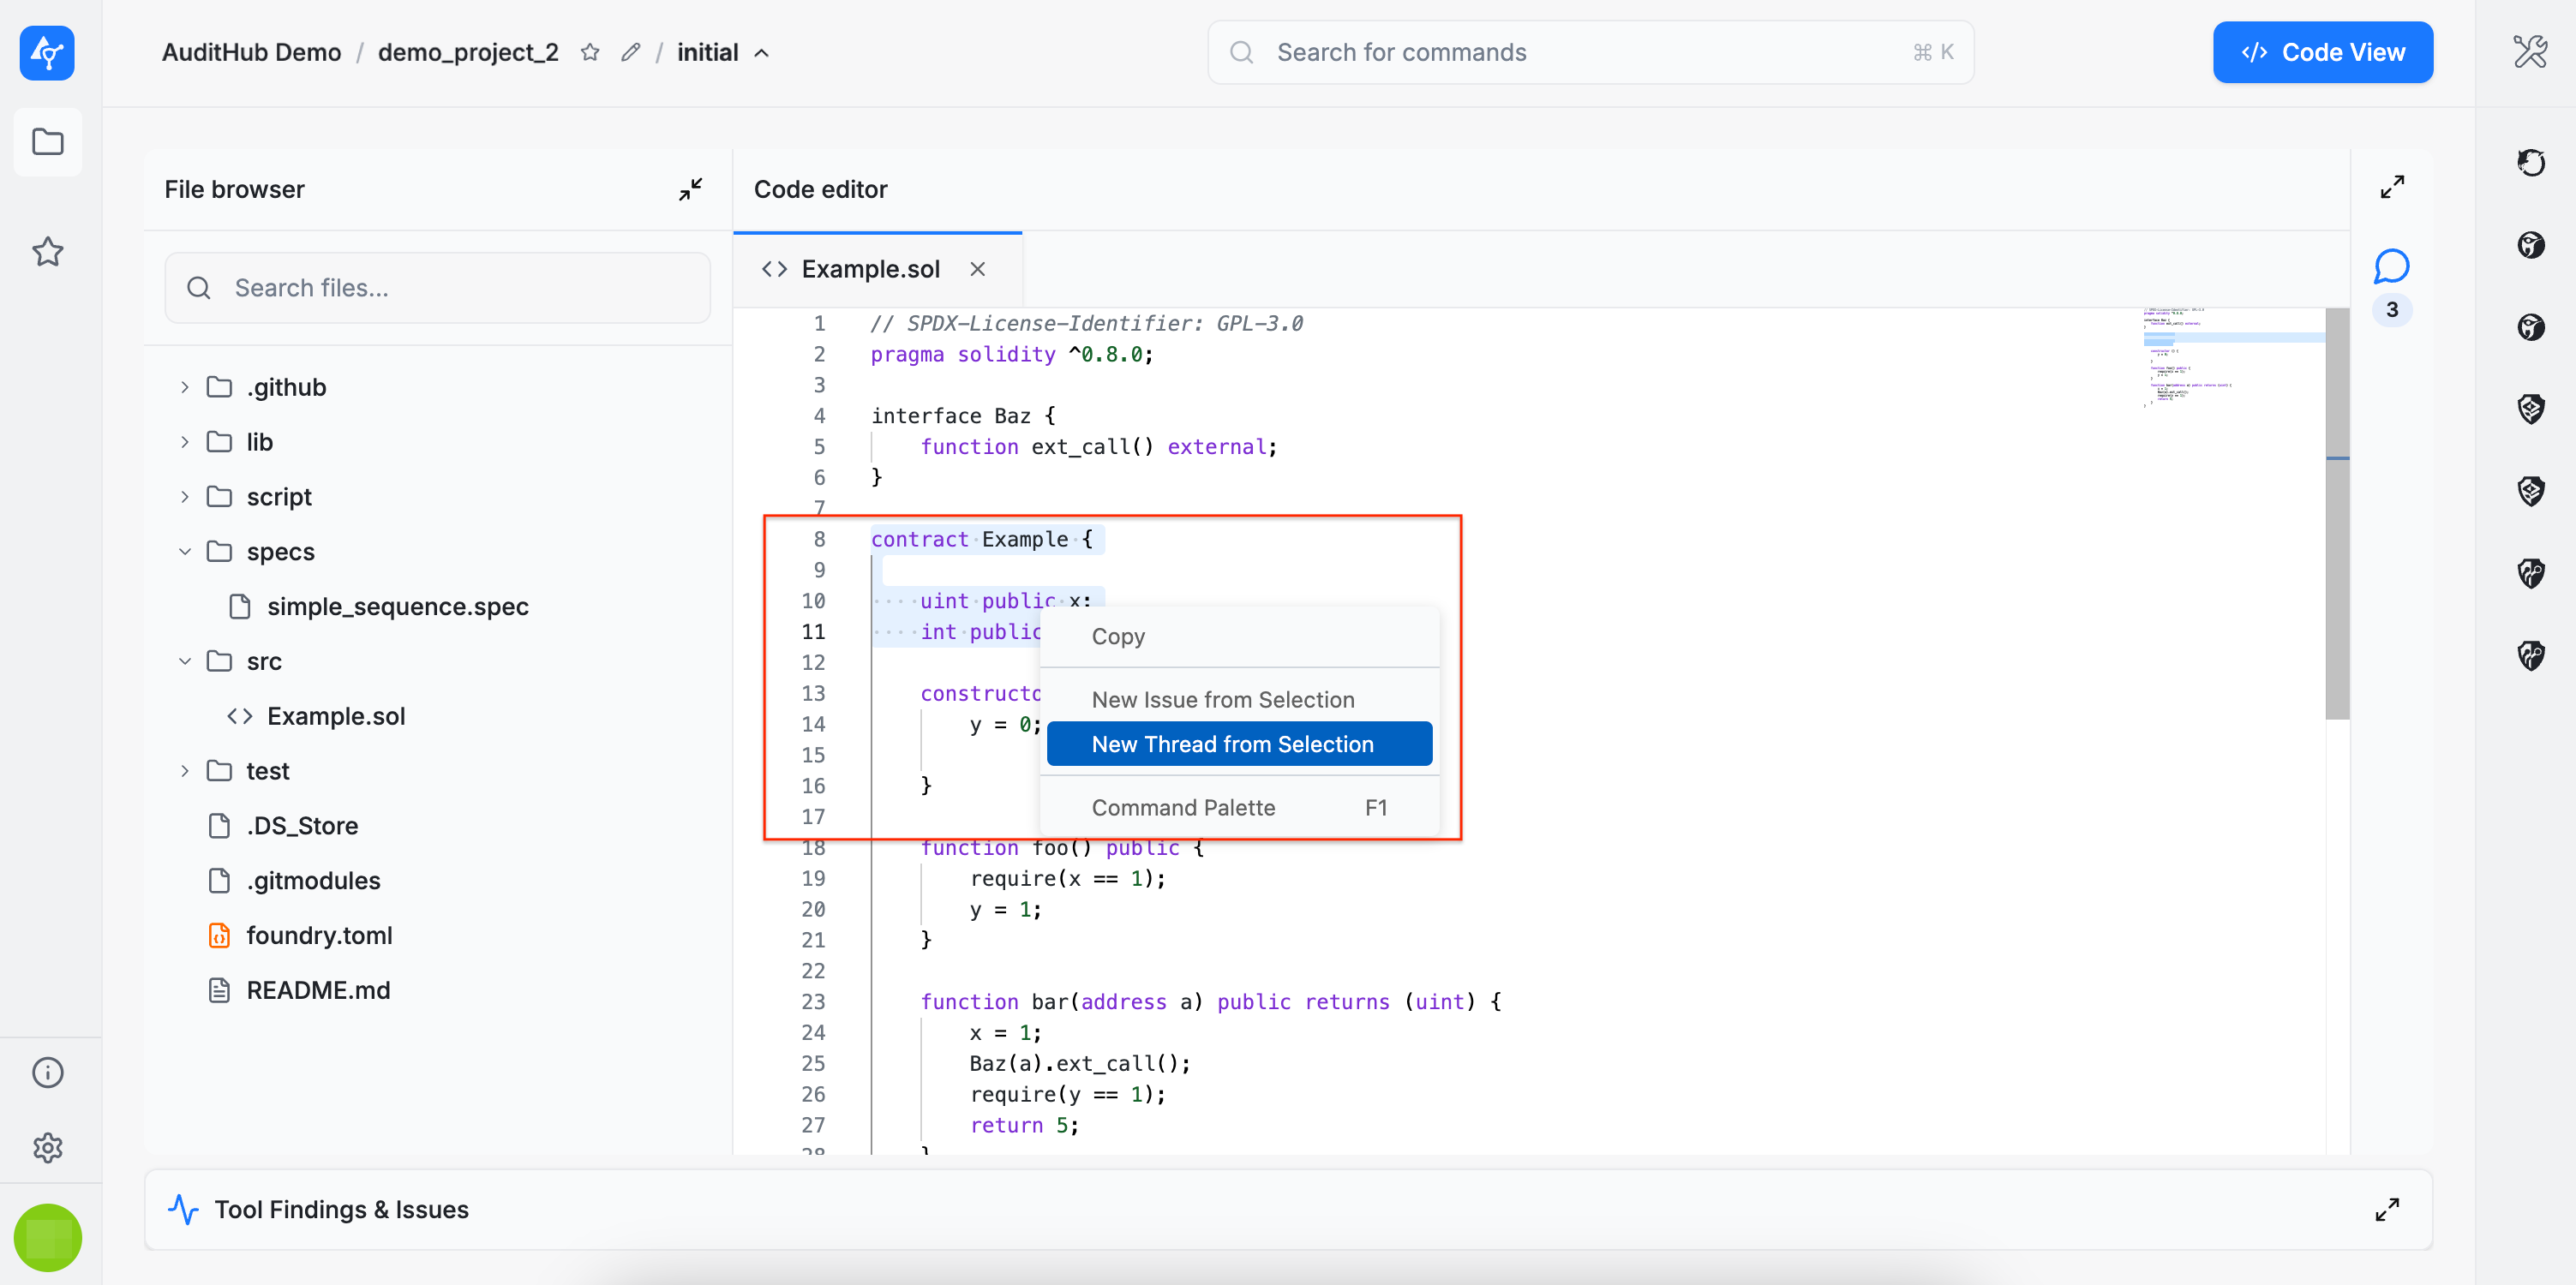The image size is (2576, 1285).
Task: Focus the Search files input
Action: click(x=438, y=288)
